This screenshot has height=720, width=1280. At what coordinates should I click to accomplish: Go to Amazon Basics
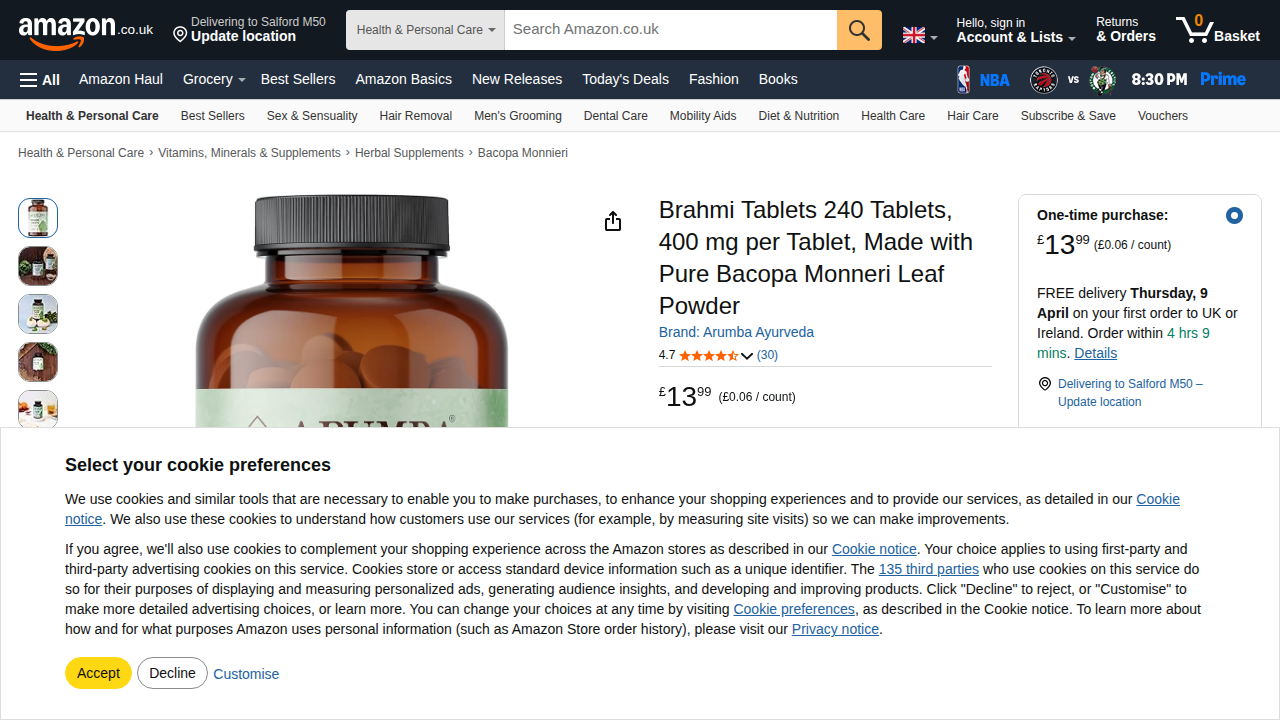tap(404, 79)
